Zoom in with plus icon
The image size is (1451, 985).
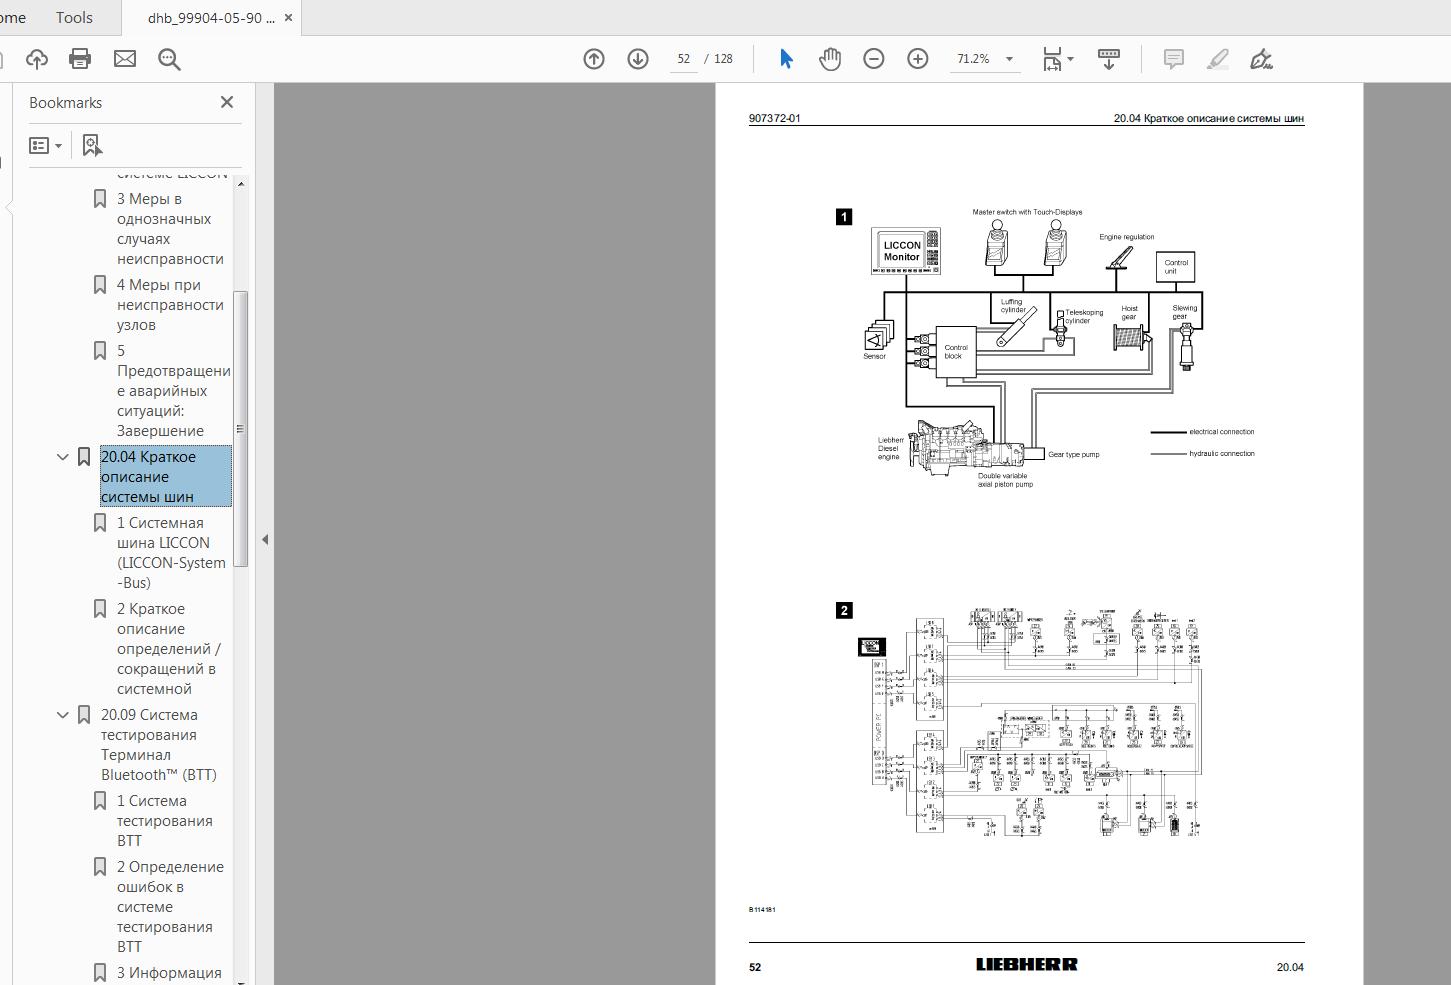click(x=918, y=59)
